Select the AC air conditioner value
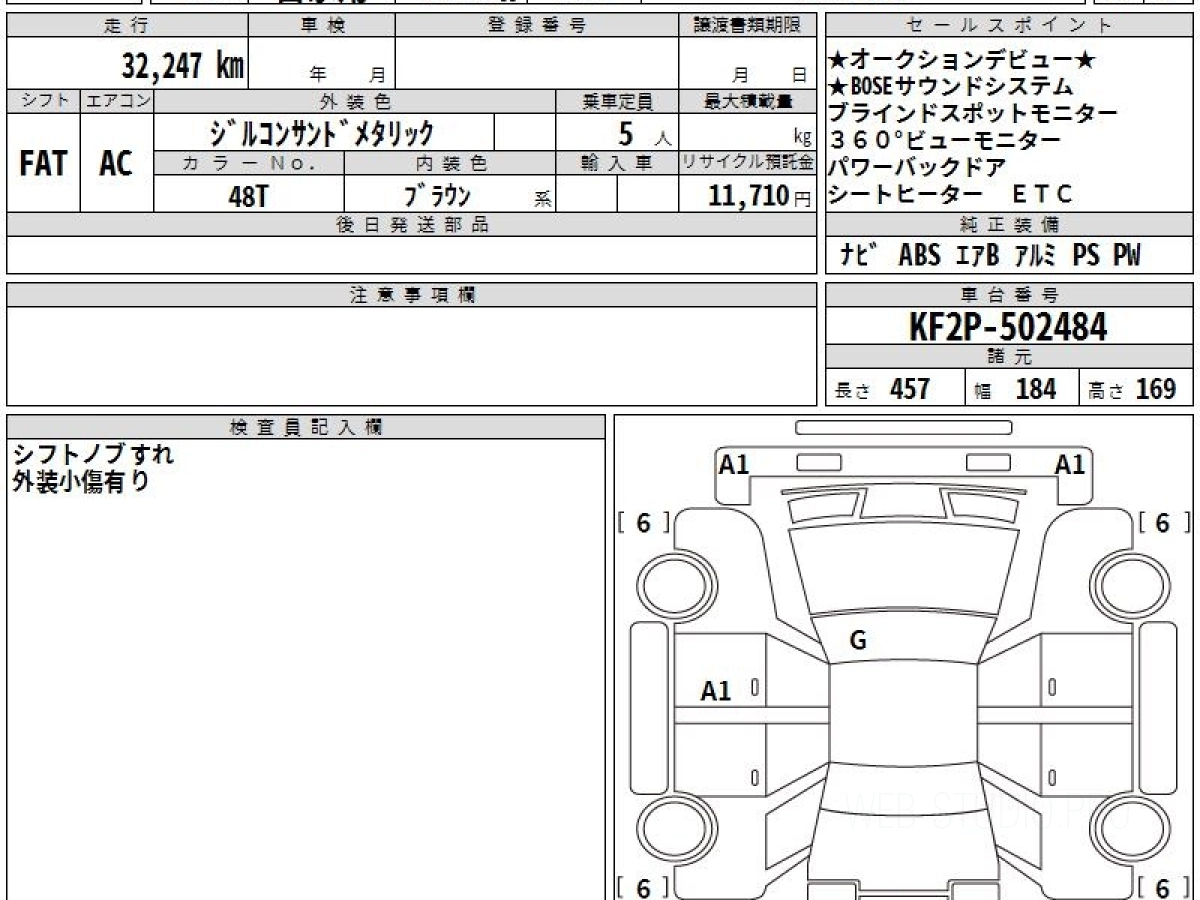The height and width of the screenshot is (900, 1200). coord(116,164)
